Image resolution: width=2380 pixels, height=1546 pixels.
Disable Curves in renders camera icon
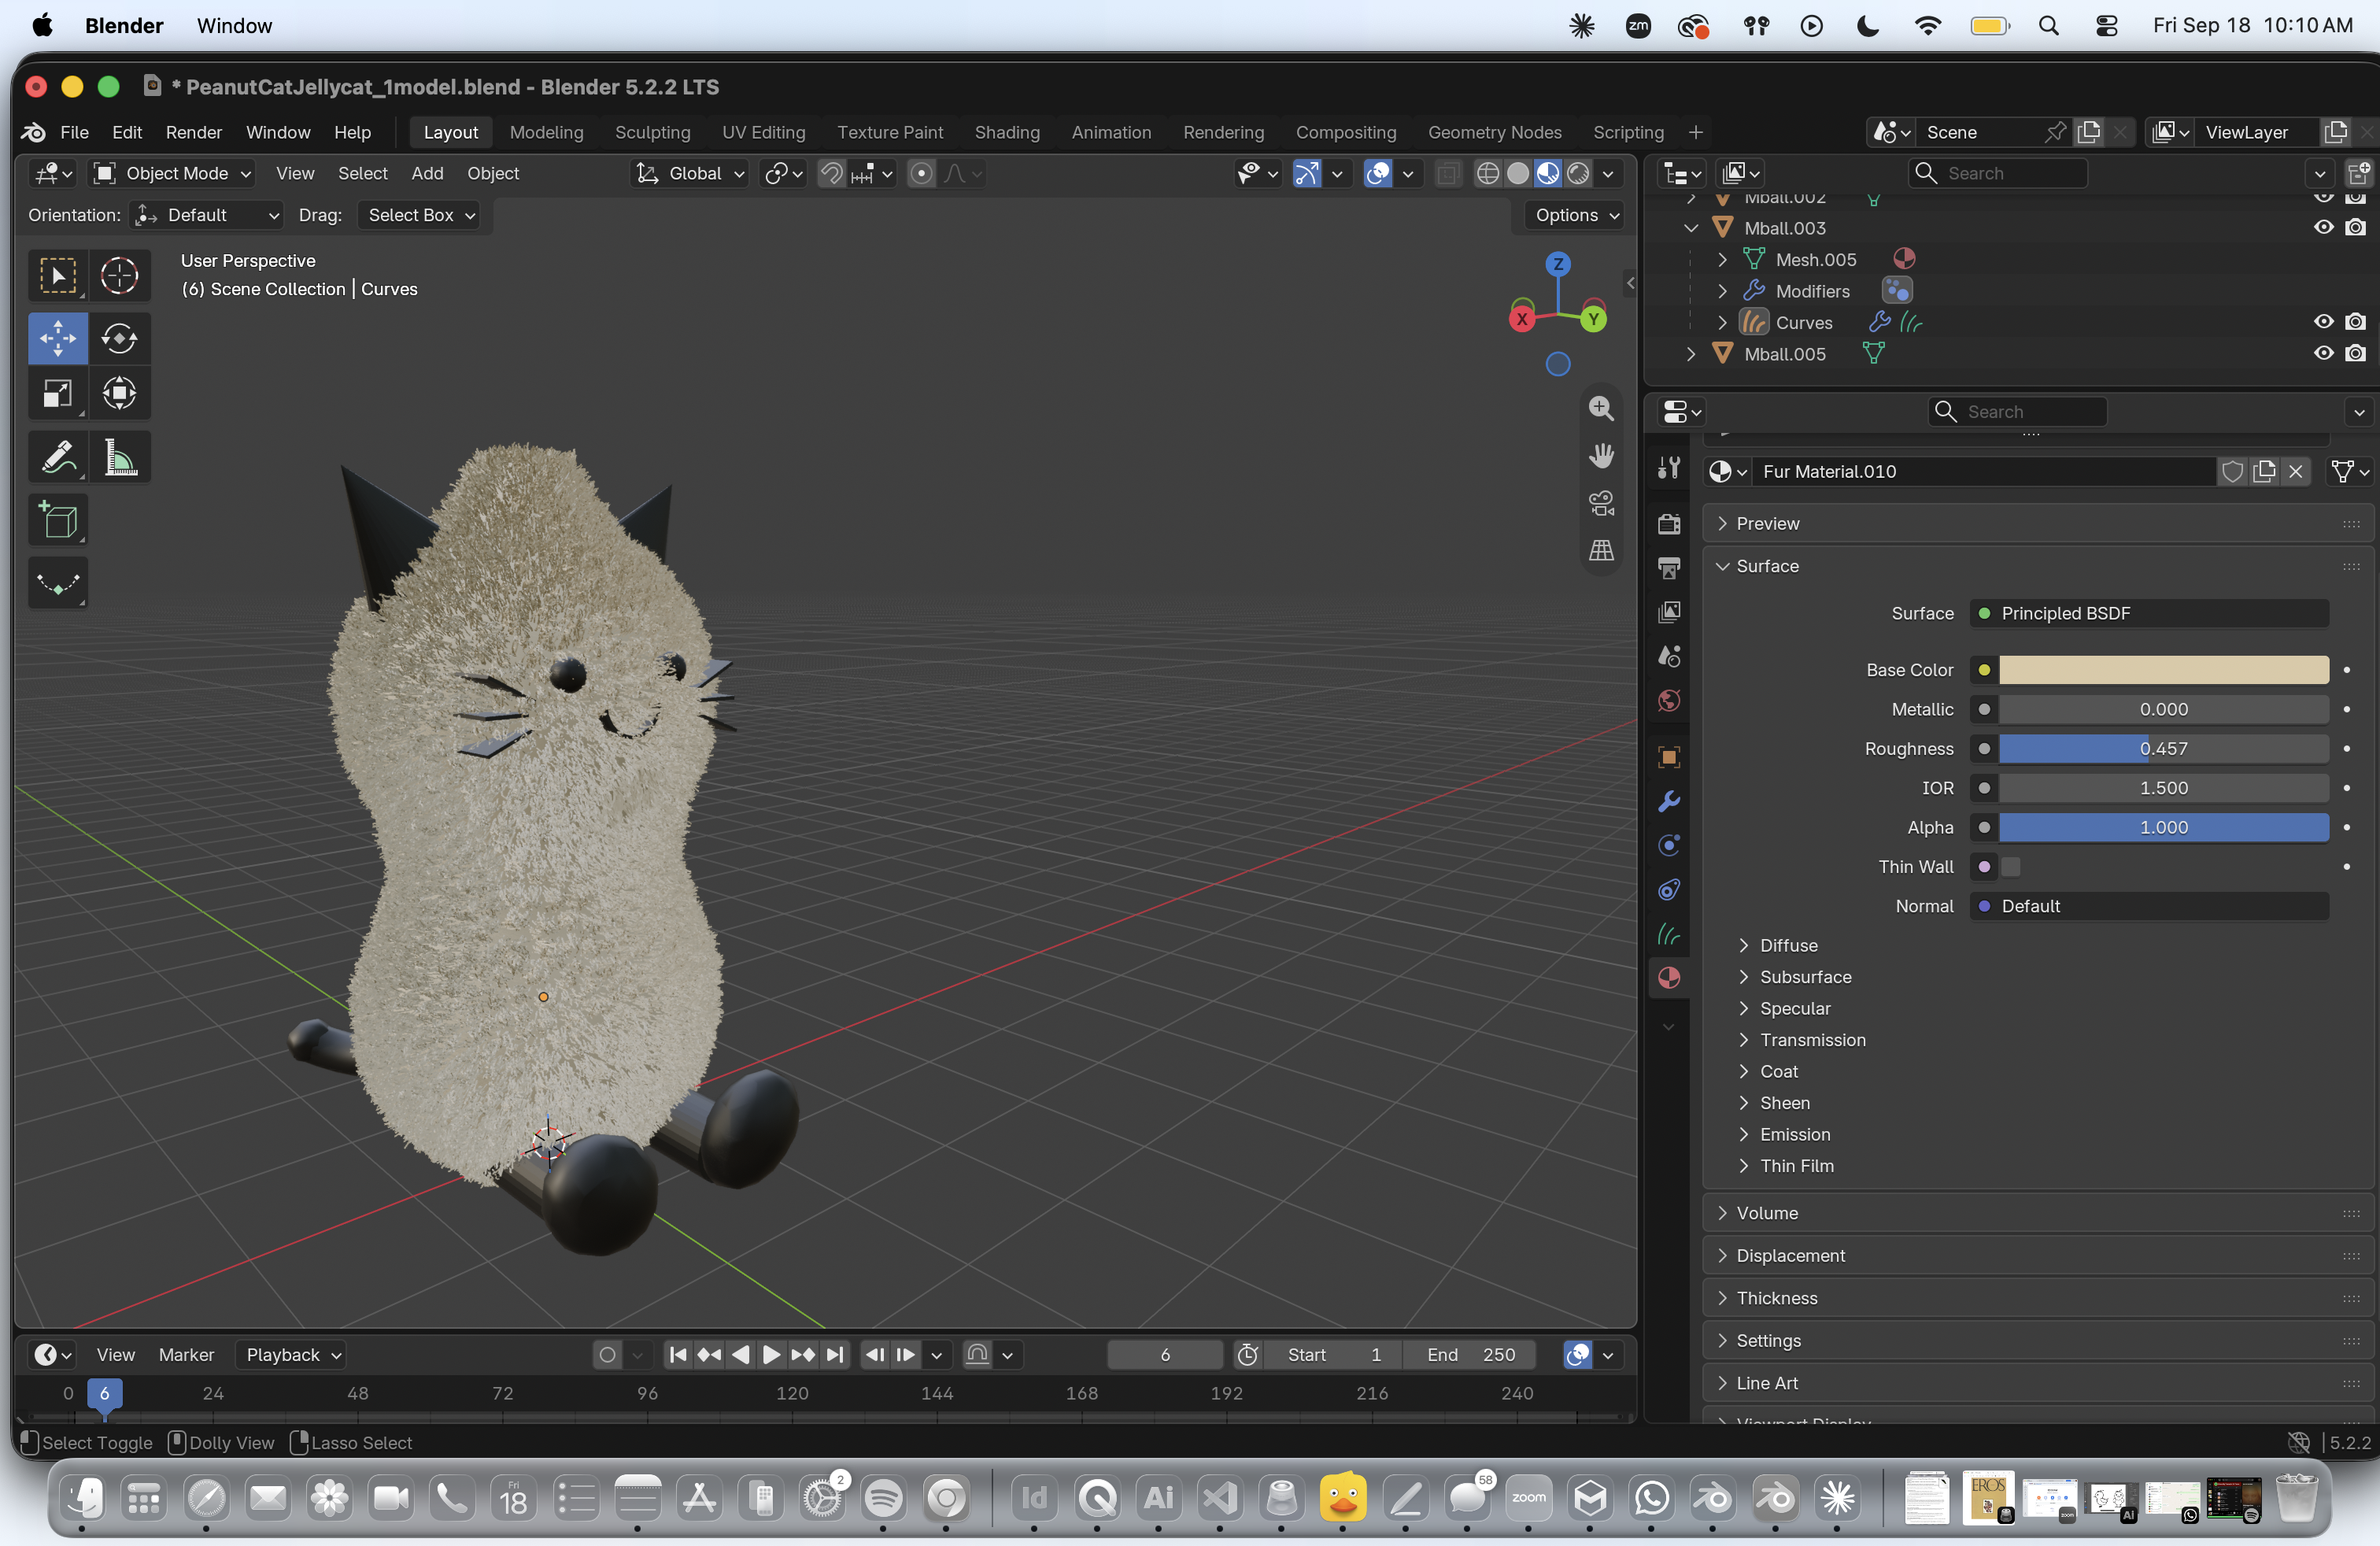click(2355, 322)
